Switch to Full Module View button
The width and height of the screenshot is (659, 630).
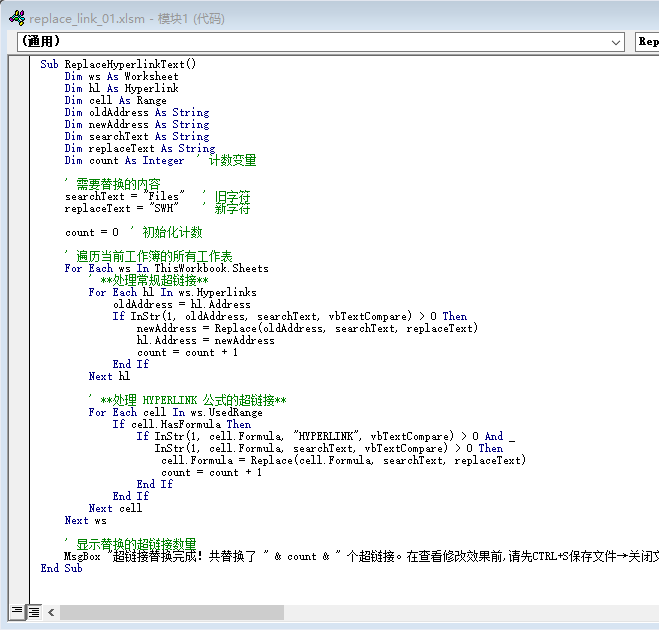tap(34, 612)
